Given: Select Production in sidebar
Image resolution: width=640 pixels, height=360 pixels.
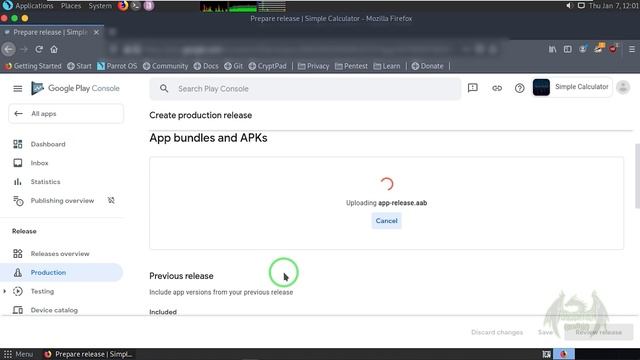Looking at the screenshot, I should coord(61,272).
